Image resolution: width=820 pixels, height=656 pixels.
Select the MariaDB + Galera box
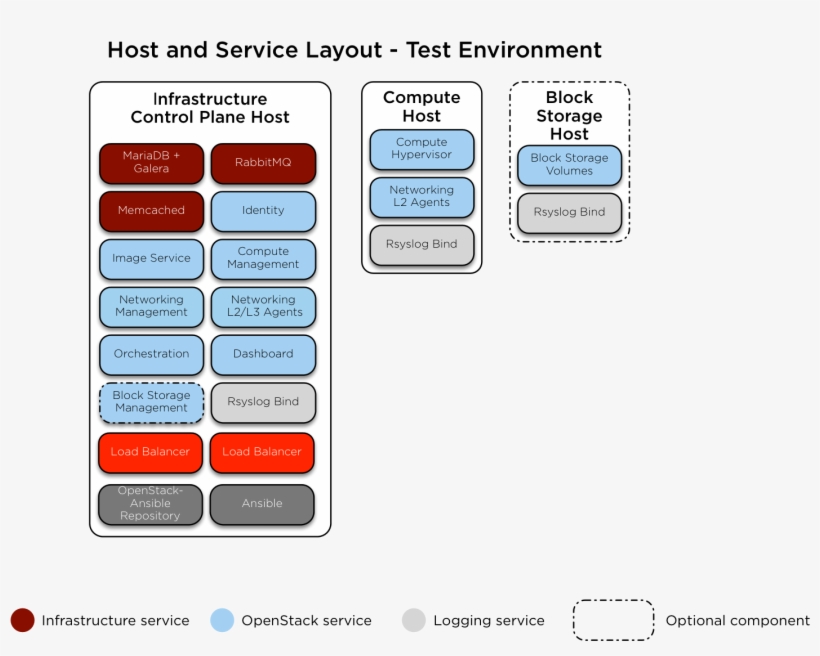[x=151, y=163]
